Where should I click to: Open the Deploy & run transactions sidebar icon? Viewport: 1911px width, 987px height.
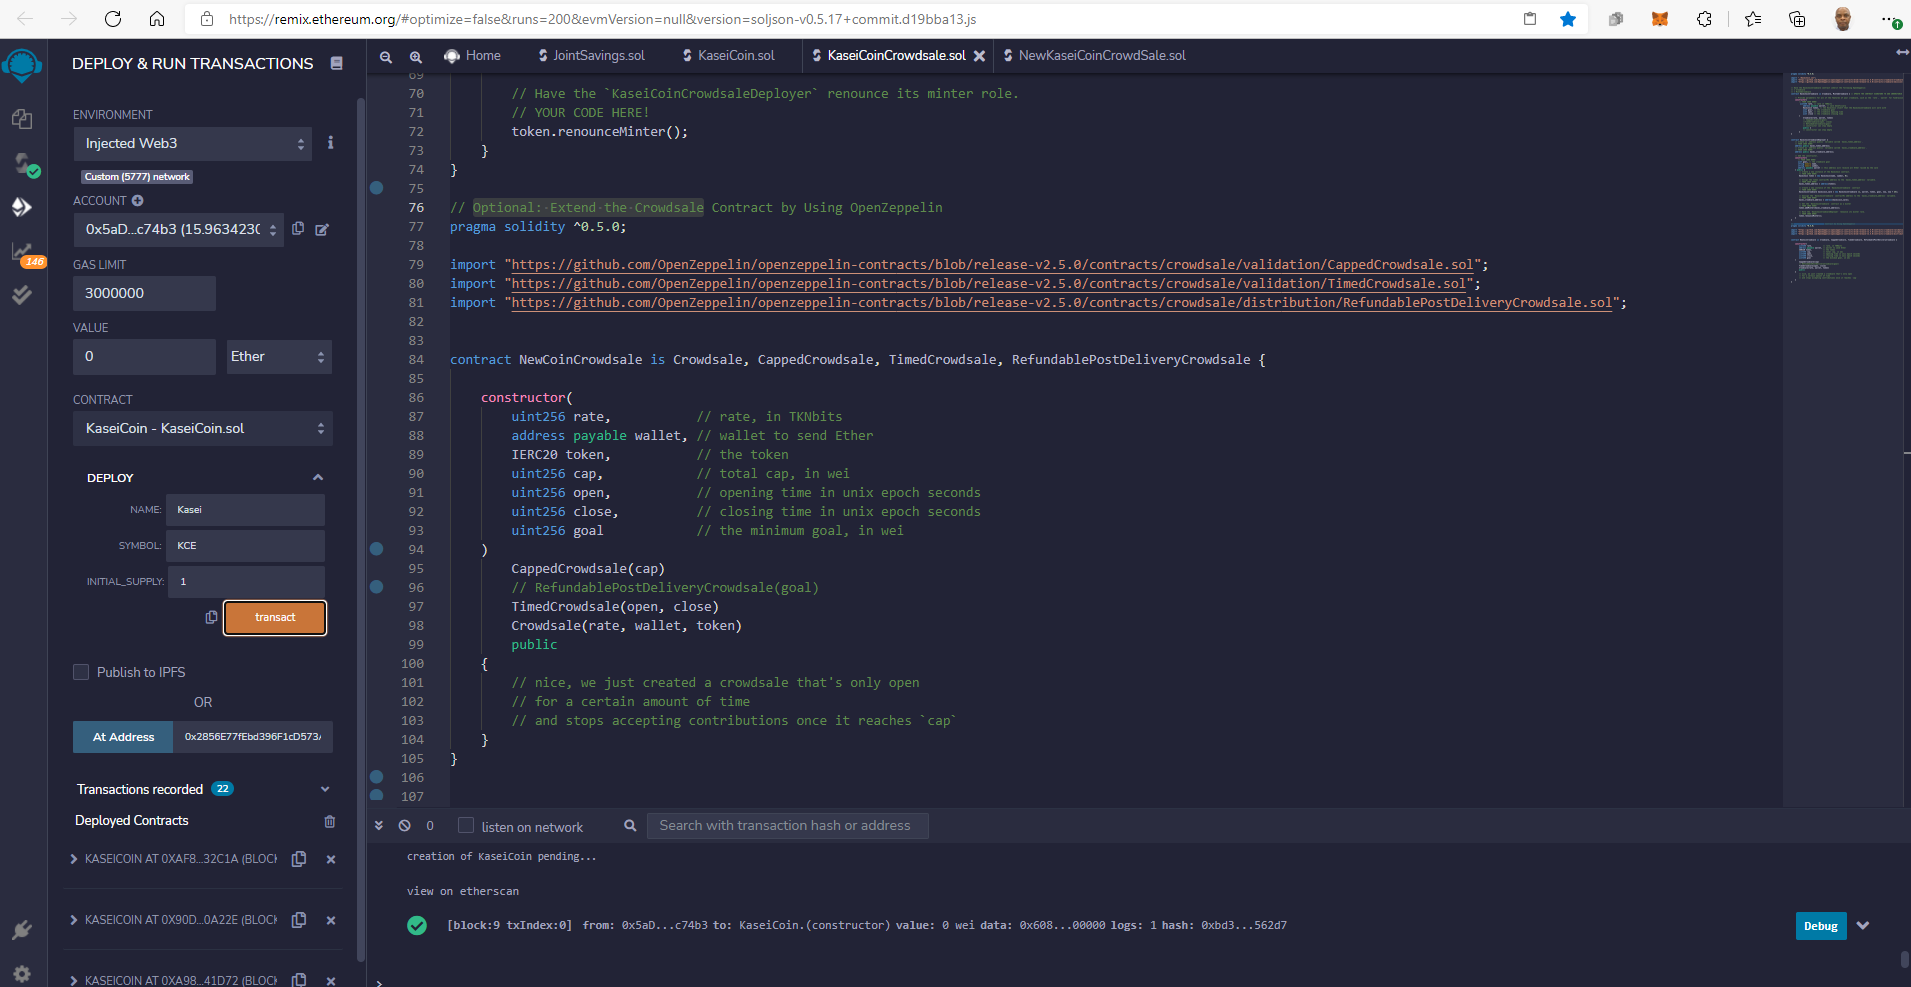tap(22, 207)
